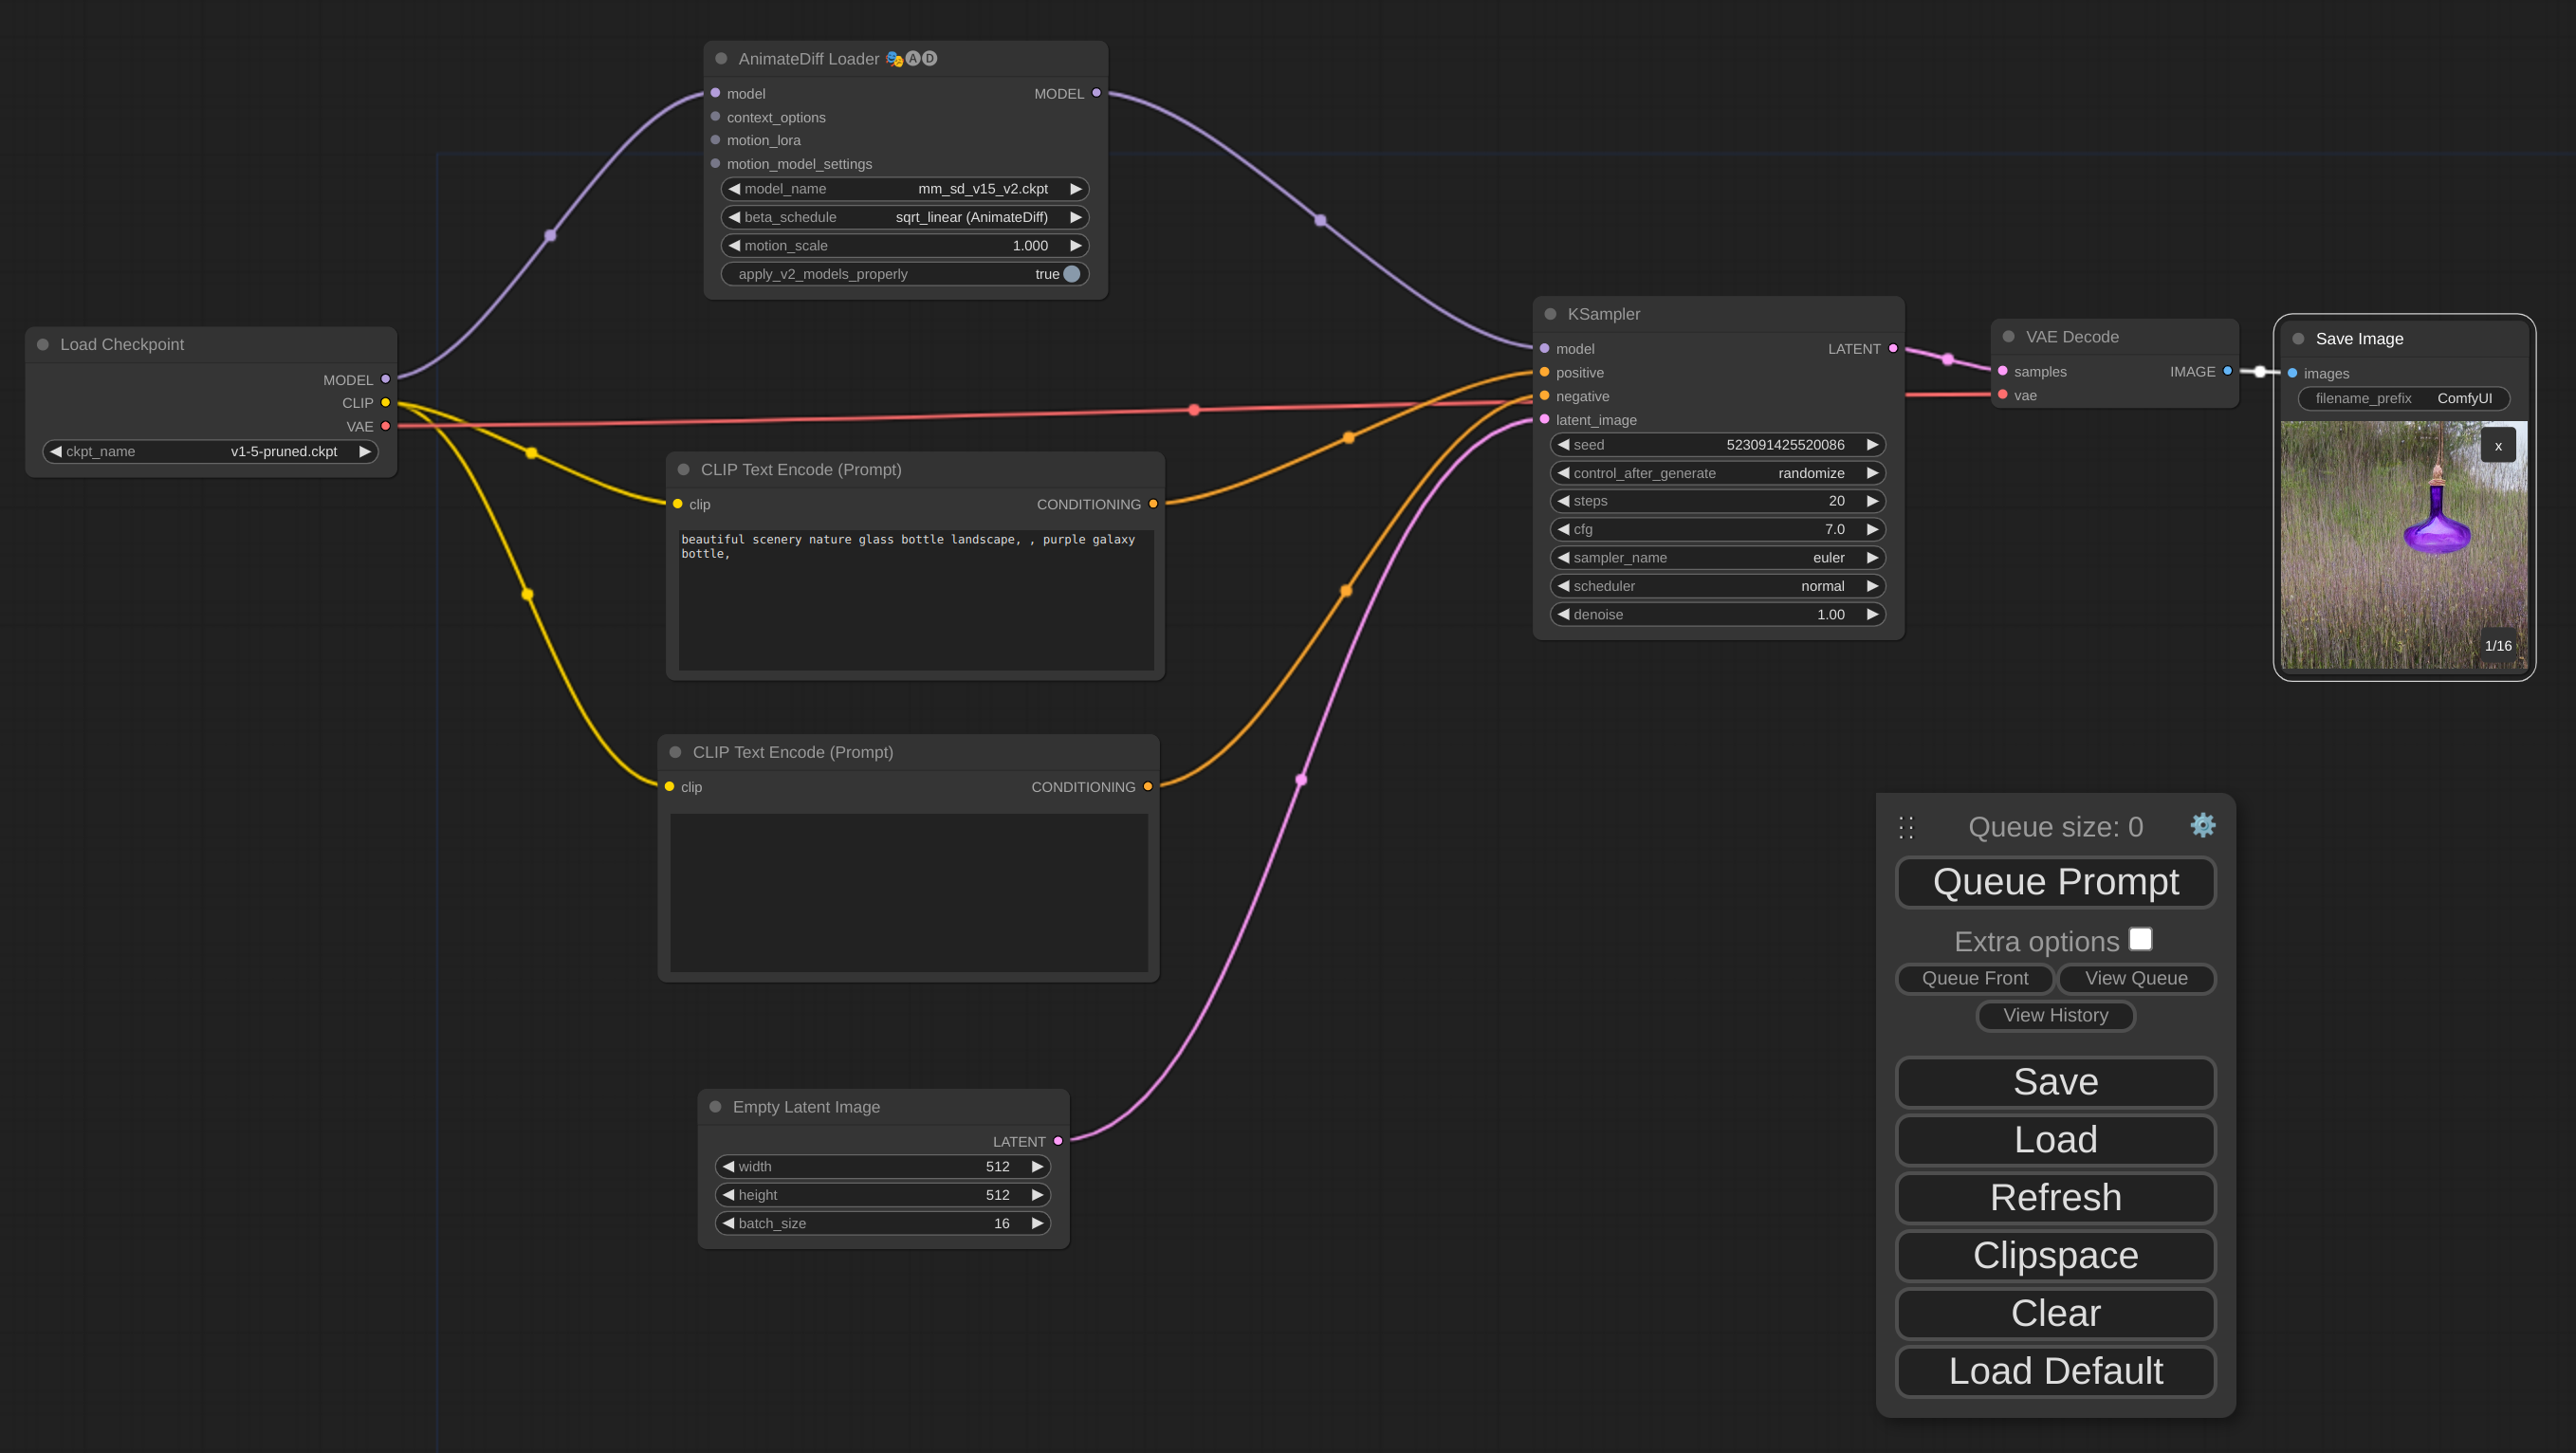Click the Clear button to empty the workflow
The height and width of the screenshot is (1453, 2576).
[2055, 1313]
